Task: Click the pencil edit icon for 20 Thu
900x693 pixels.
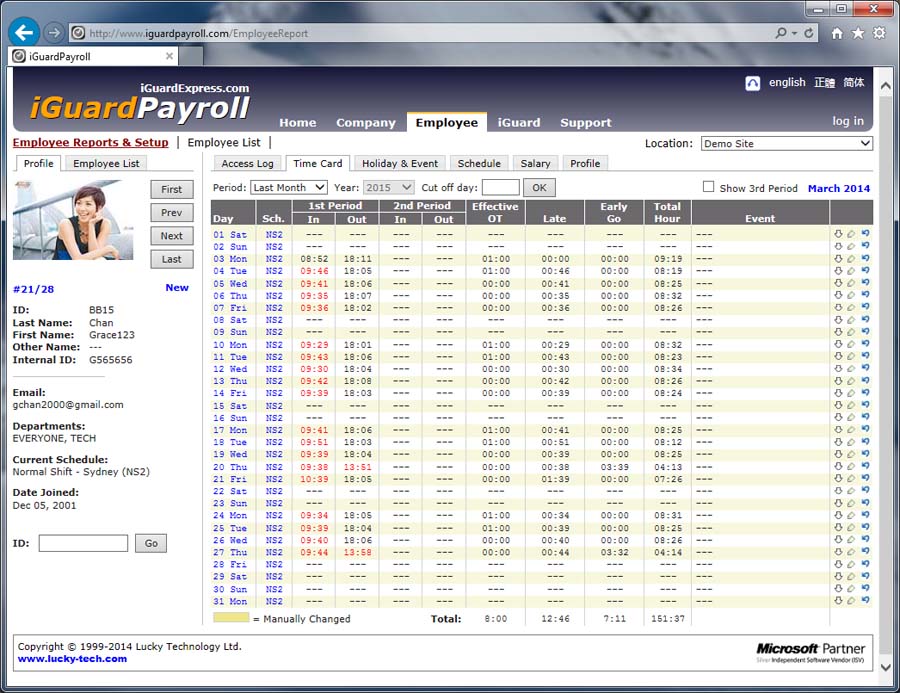Action: click(851, 467)
